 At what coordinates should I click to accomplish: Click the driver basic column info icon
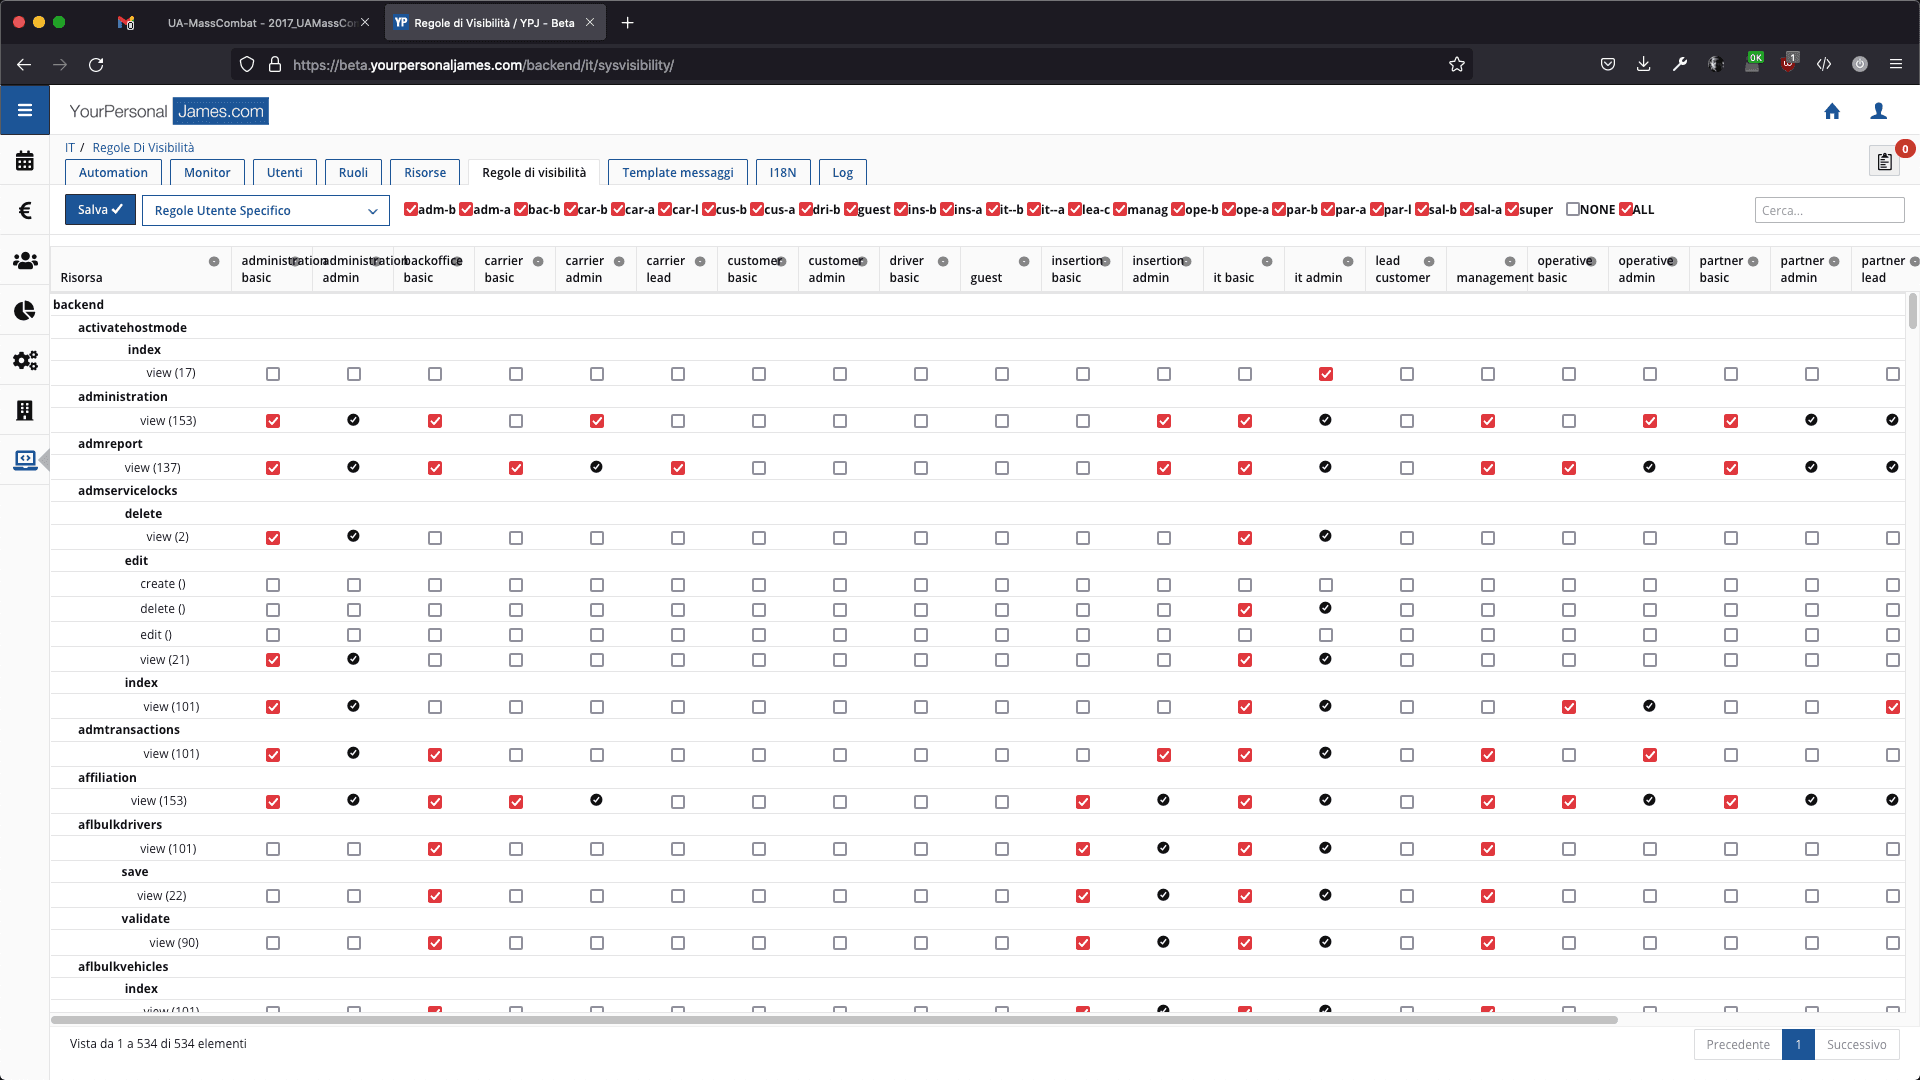[x=943, y=262]
